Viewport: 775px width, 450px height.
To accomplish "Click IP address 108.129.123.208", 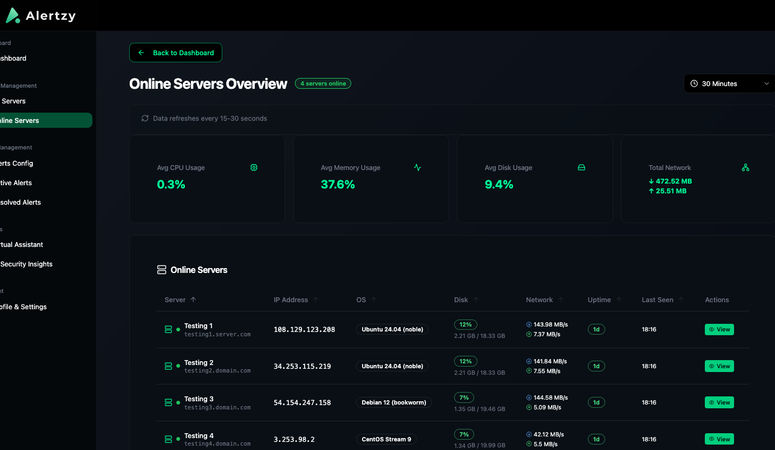I will tap(304, 329).
